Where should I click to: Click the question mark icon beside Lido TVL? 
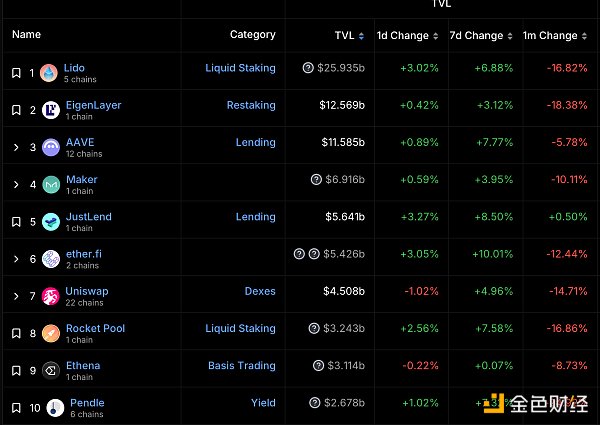[x=307, y=69]
